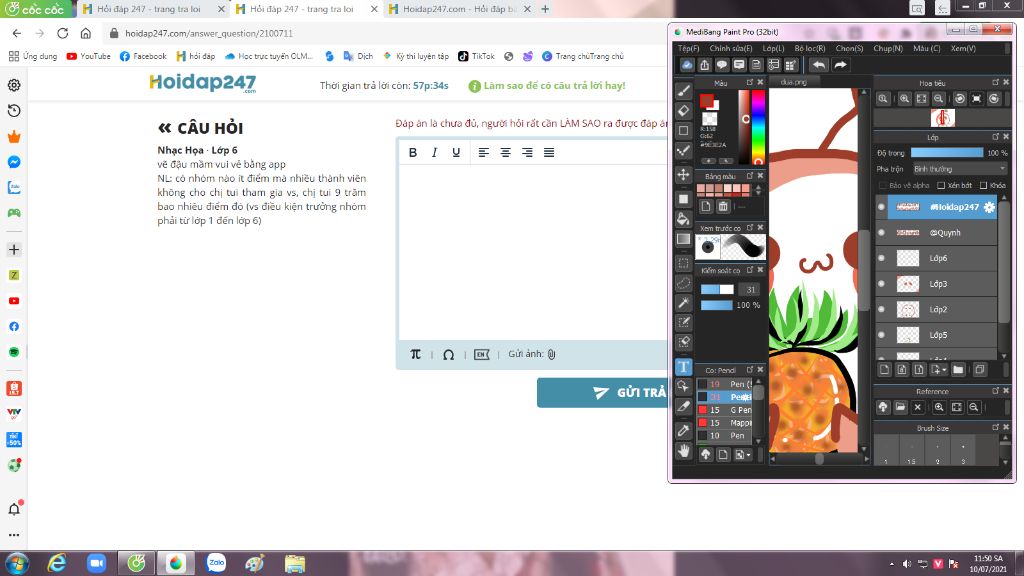
Task: Open the Chọn(S) menu
Action: click(849, 48)
